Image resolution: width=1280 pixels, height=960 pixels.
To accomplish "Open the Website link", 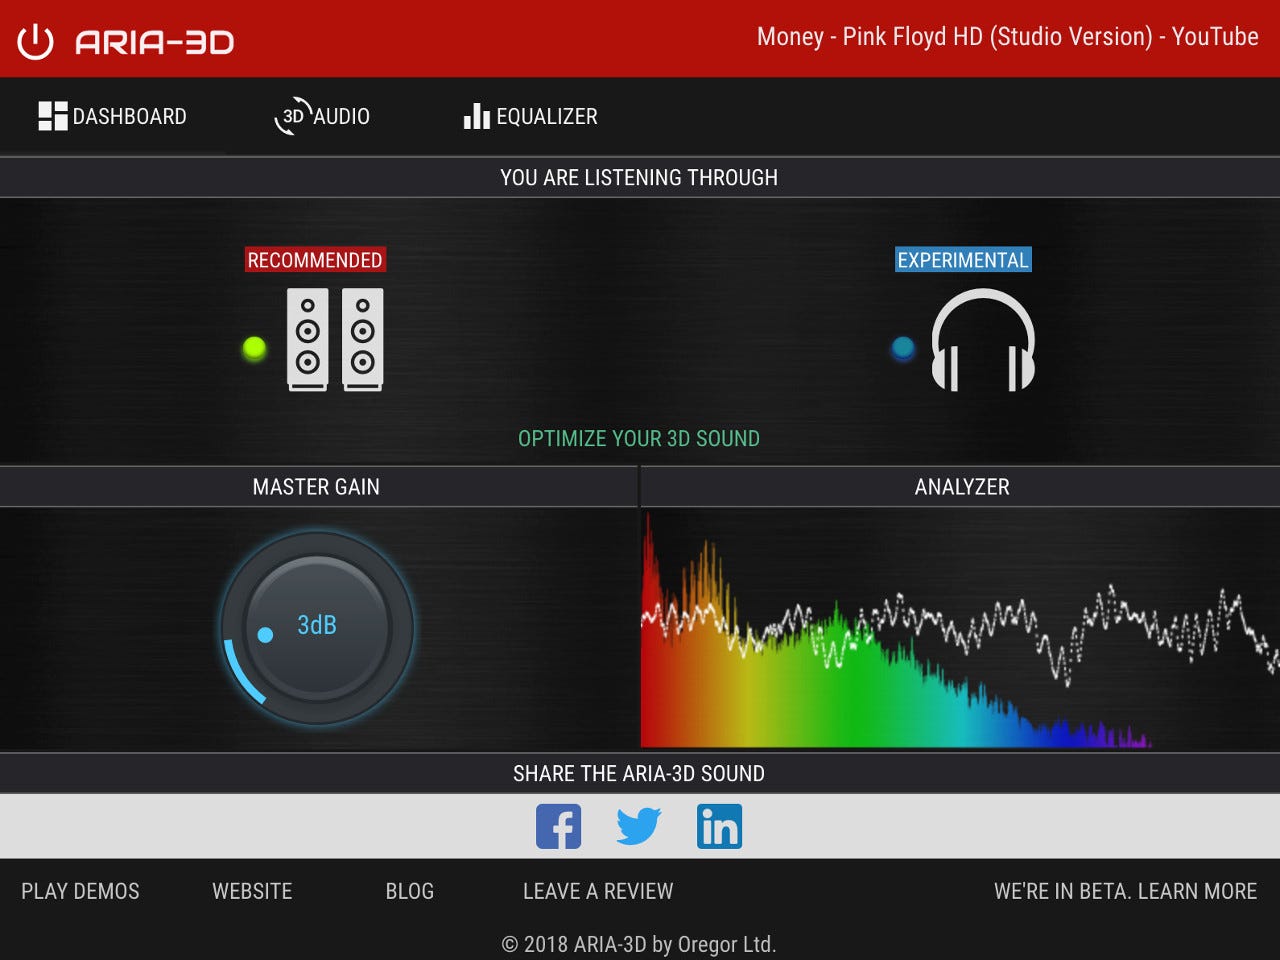I will coord(252,891).
